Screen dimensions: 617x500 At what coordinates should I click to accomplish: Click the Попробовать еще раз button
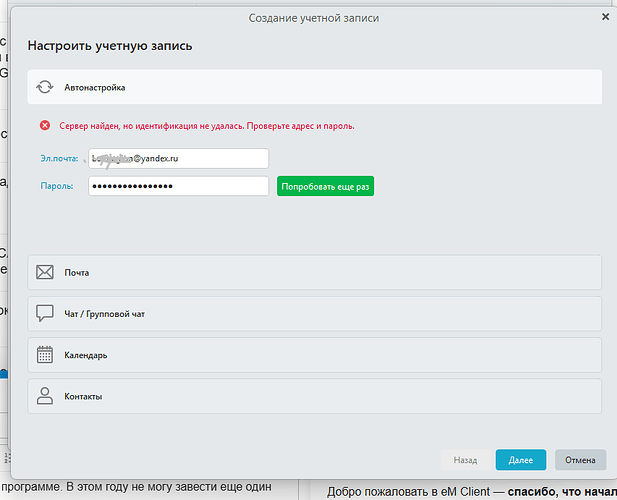tap(325, 186)
